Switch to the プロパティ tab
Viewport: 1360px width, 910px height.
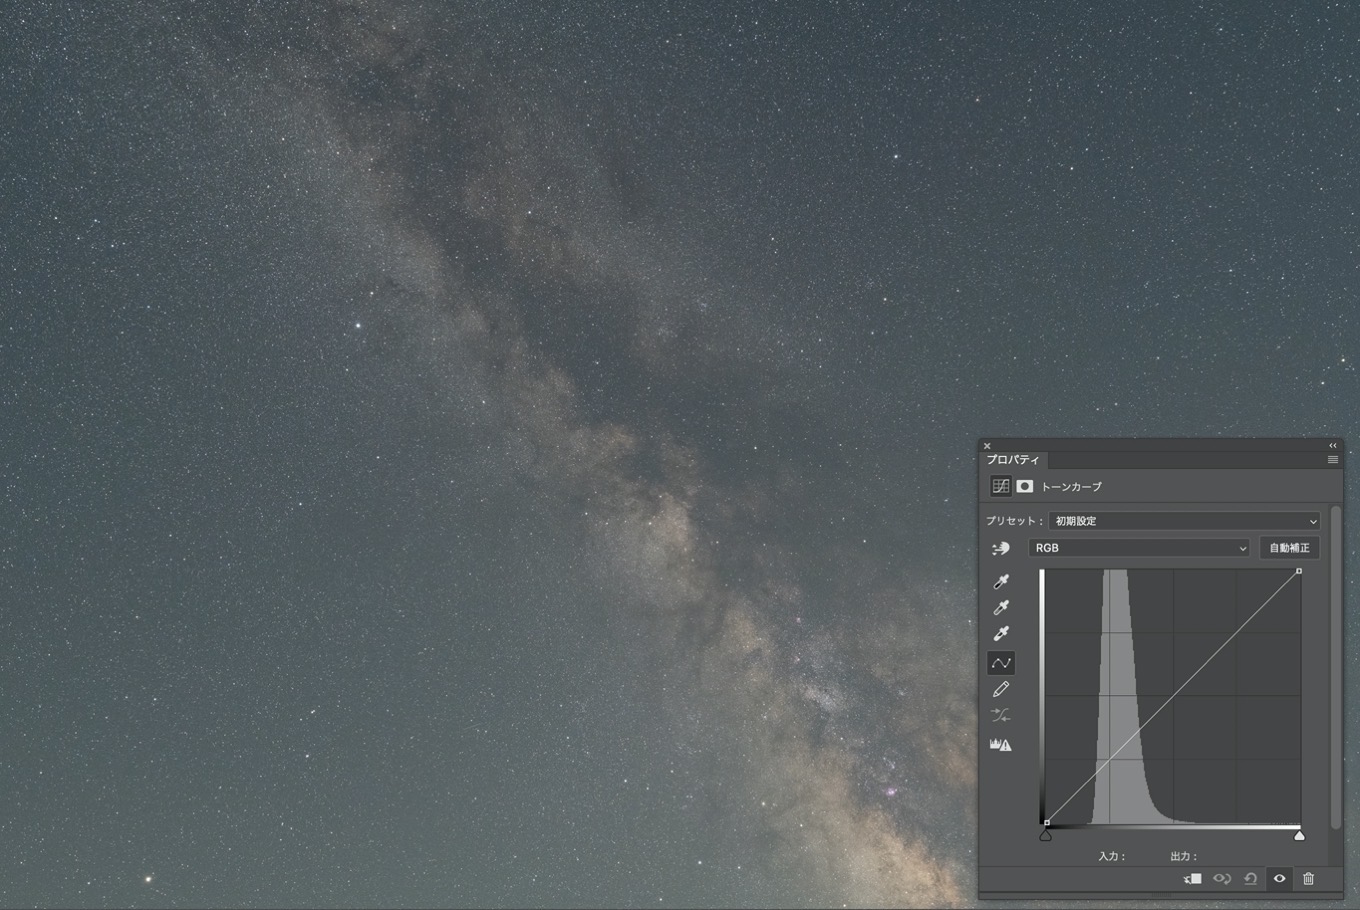pyautogui.click(x=1013, y=460)
